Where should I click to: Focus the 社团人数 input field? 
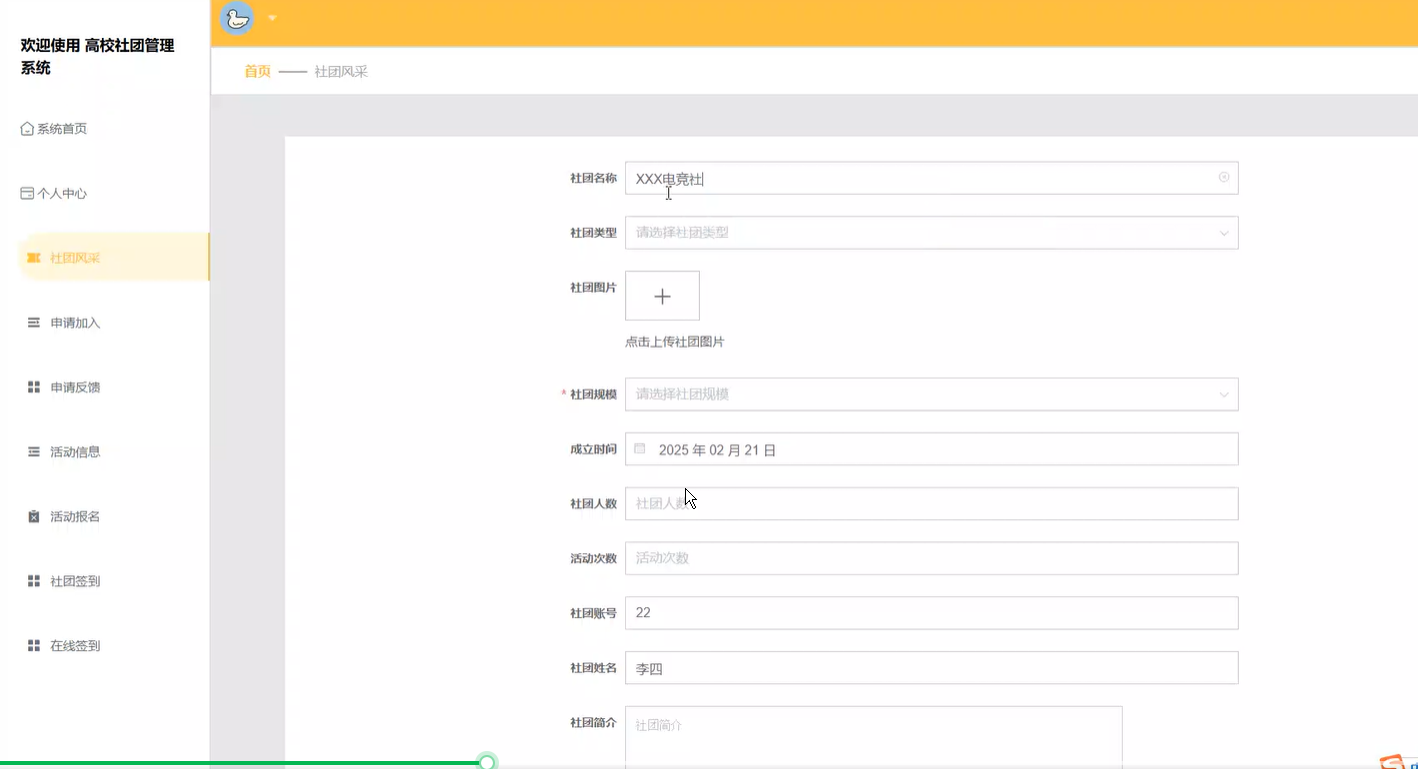tap(931, 503)
